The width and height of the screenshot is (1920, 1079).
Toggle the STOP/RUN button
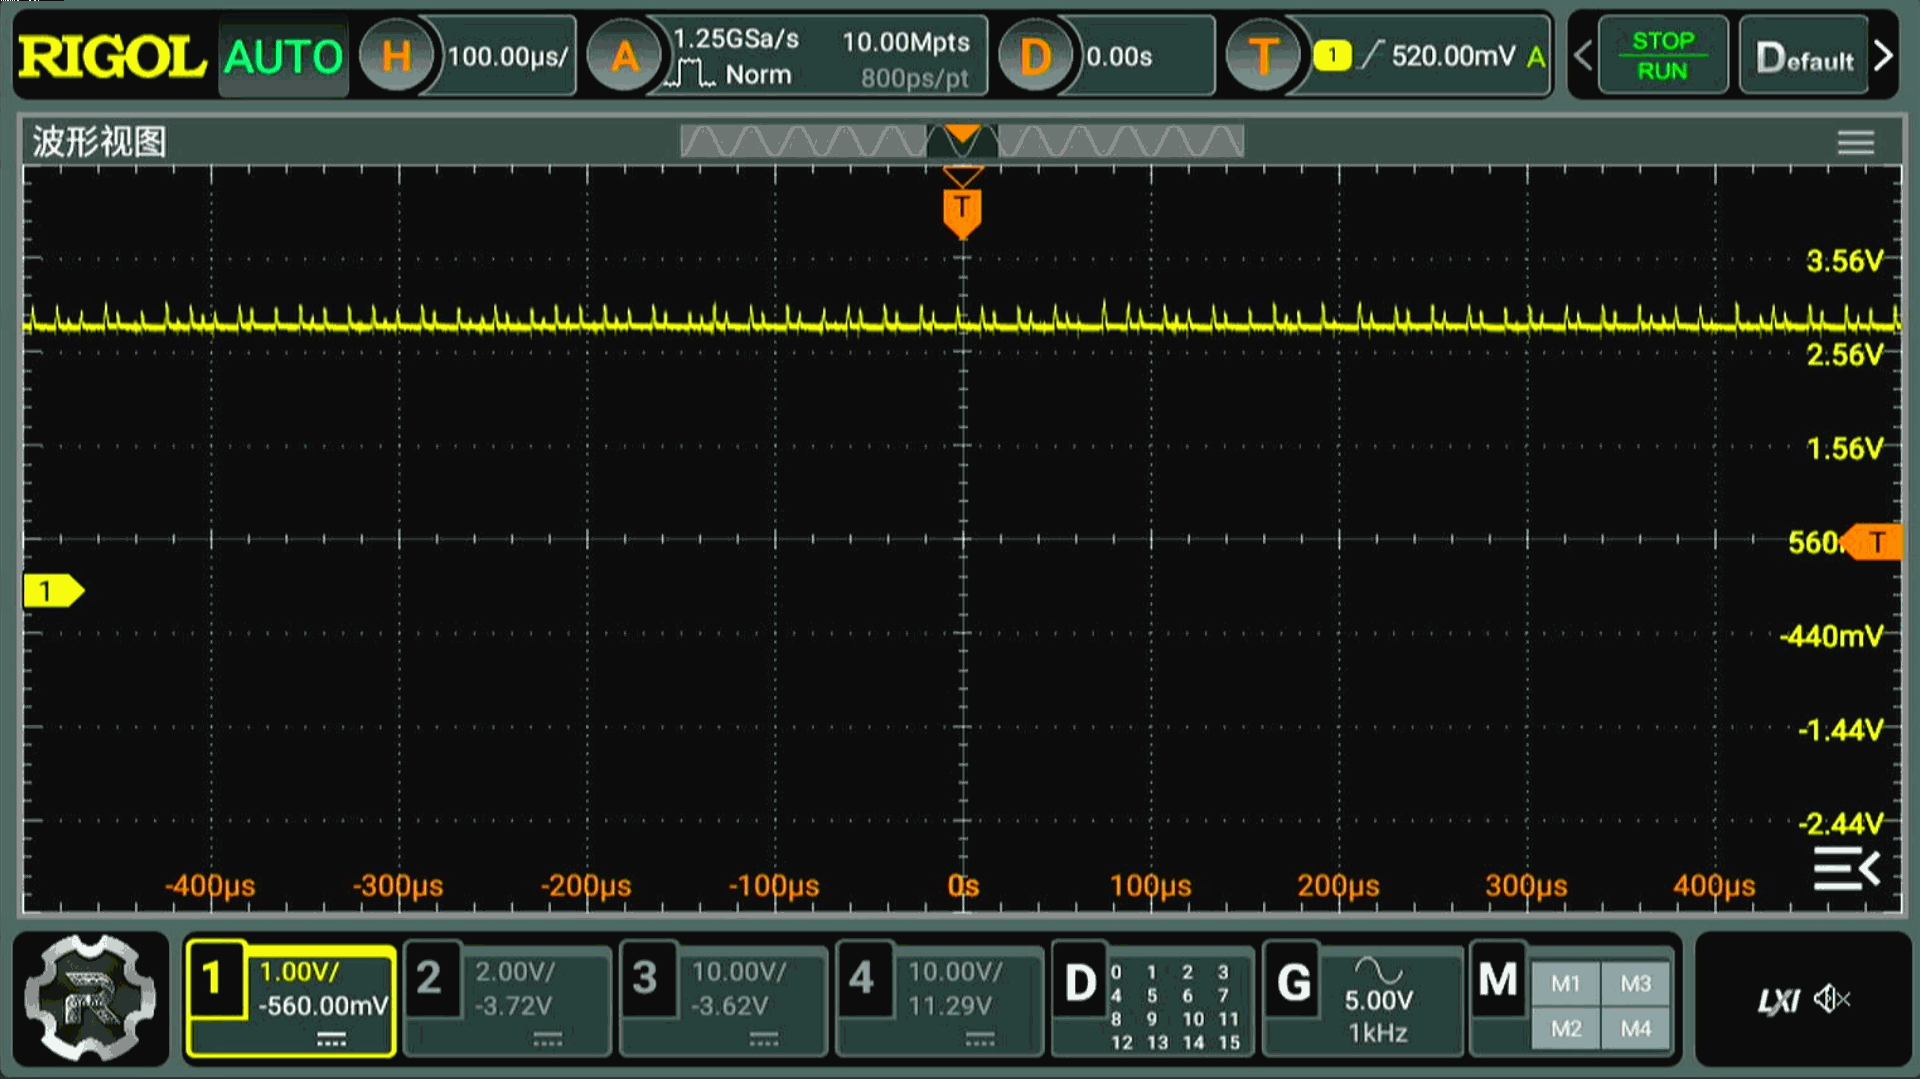point(1662,56)
